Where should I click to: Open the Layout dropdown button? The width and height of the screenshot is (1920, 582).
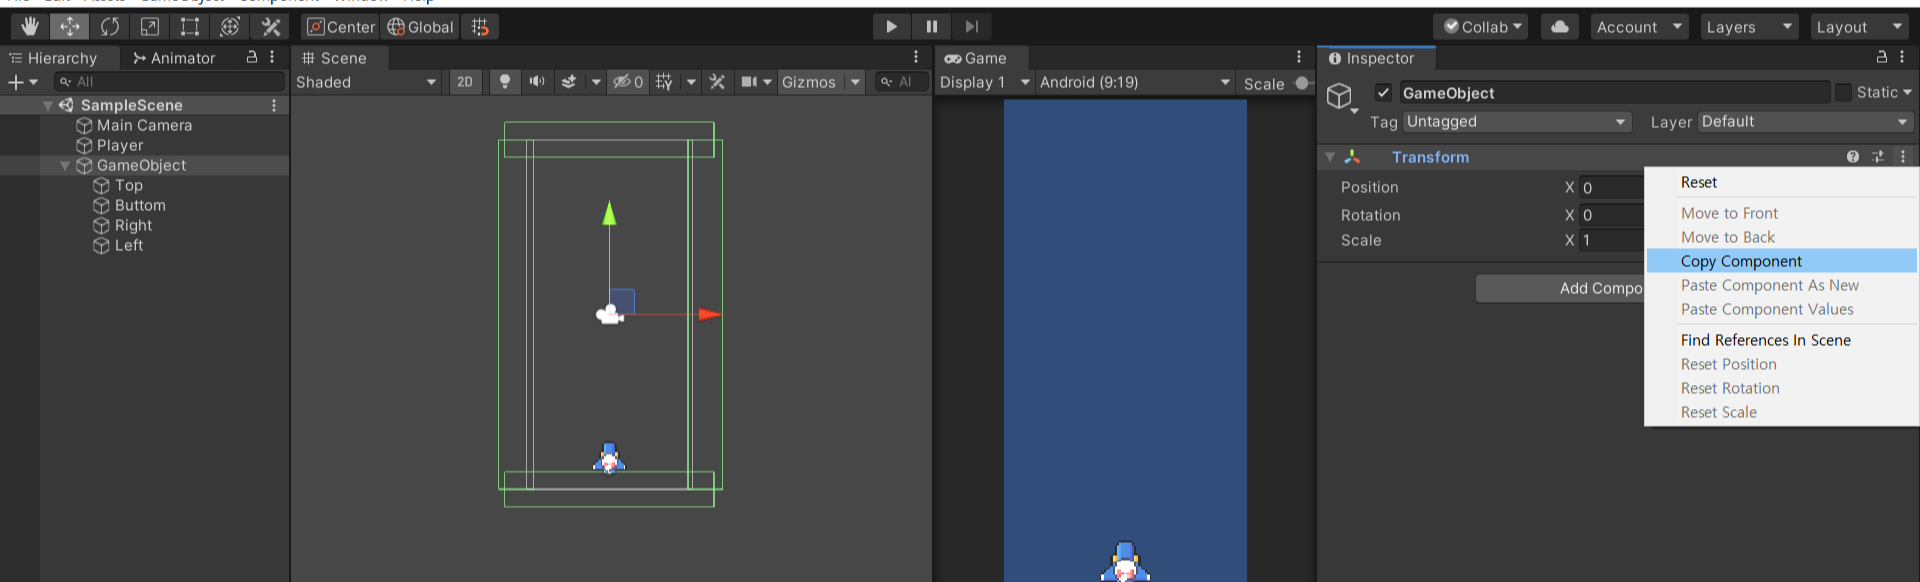[x=1860, y=27]
